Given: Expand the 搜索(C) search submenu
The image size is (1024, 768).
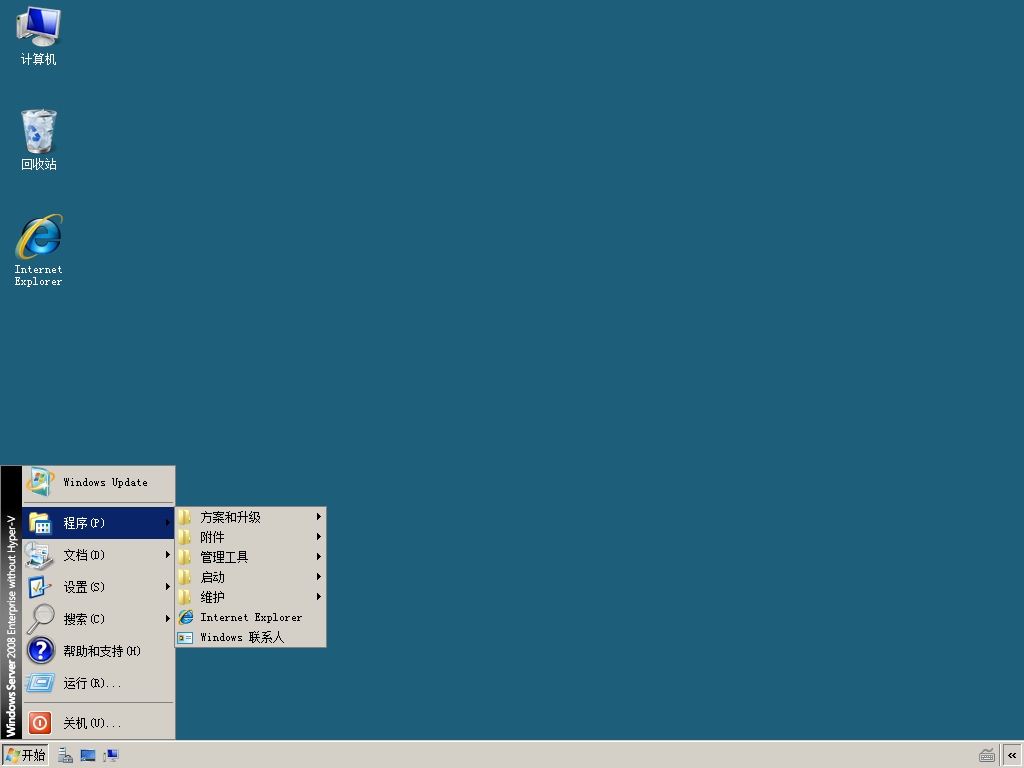Looking at the screenshot, I should click(x=99, y=619).
